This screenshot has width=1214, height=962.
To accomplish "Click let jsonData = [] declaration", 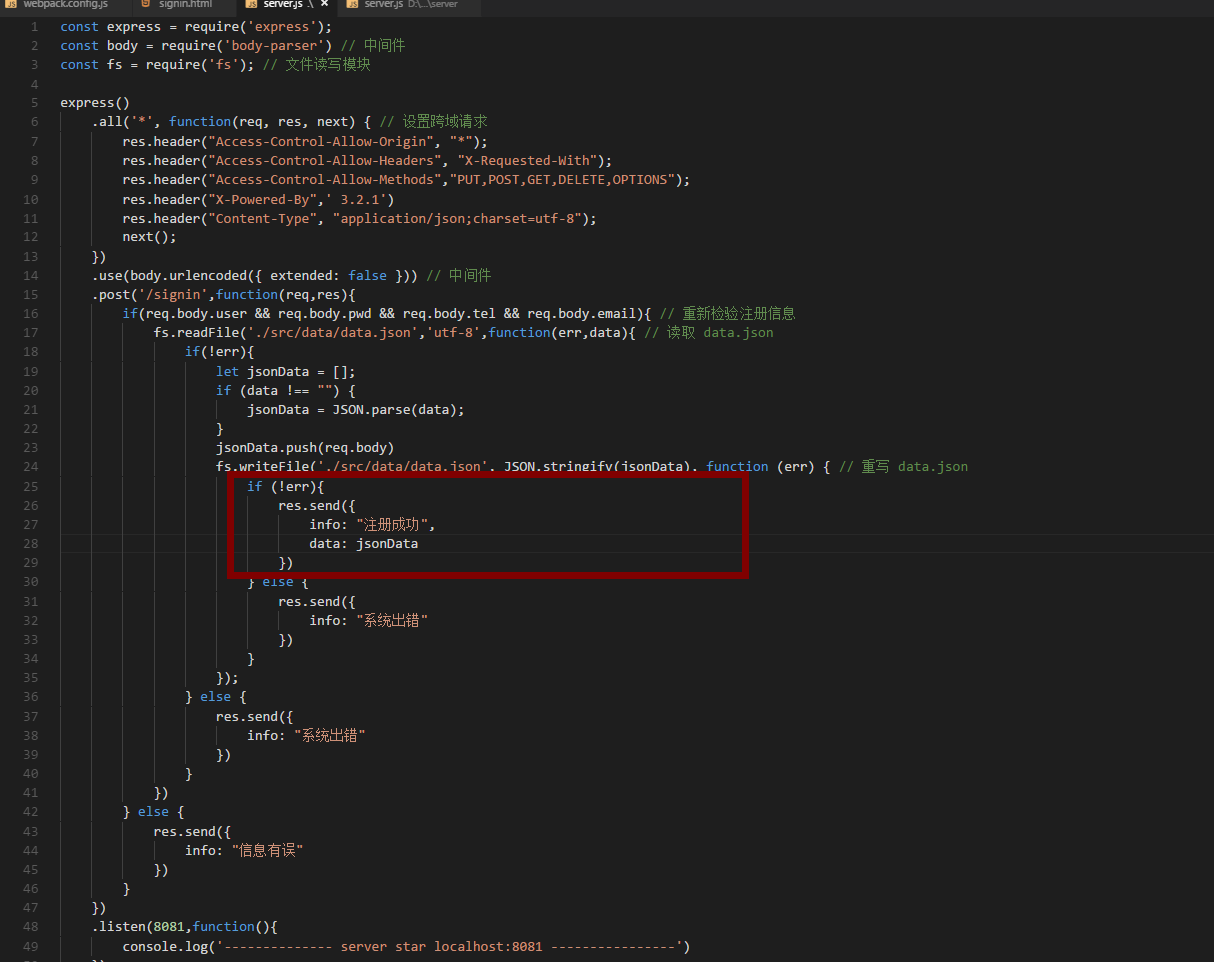I will click(x=286, y=371).
